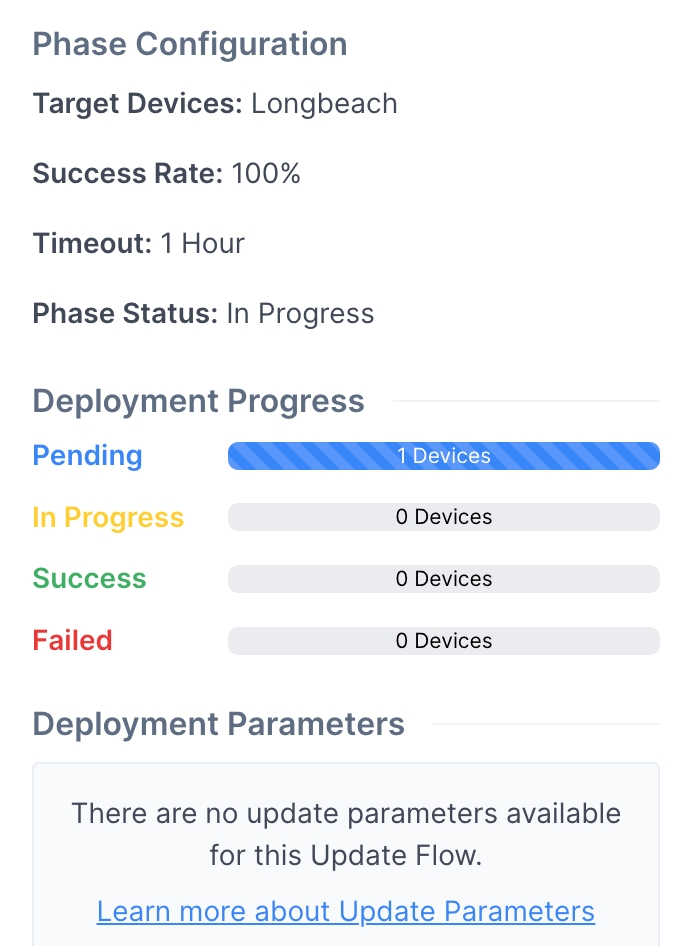Click the Phase Configuration heading
Viewport: 696px width, 946px height.
(x=190, y=44)
